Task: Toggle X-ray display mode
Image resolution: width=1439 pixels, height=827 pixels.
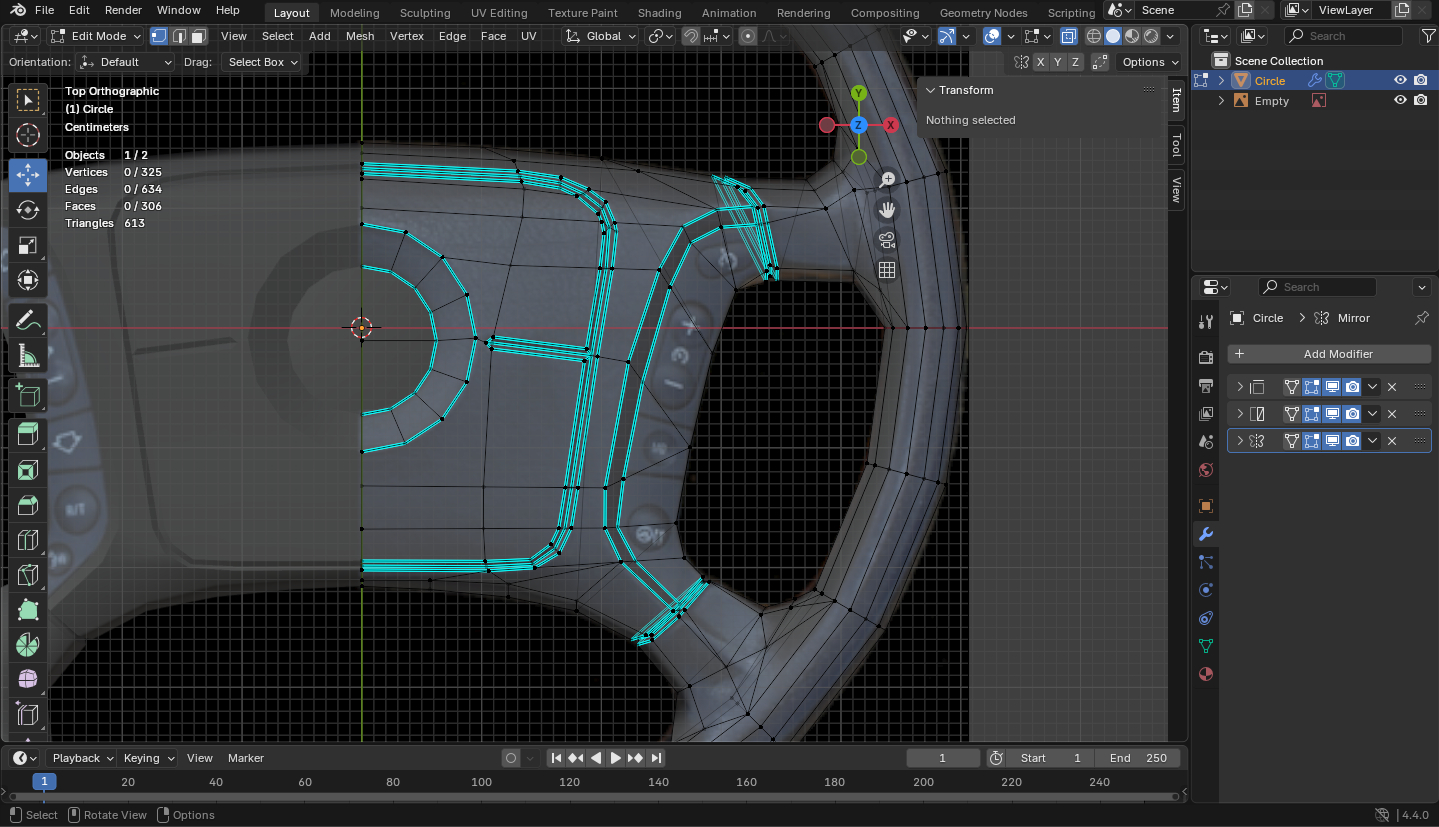Action: coord(1069,36)
